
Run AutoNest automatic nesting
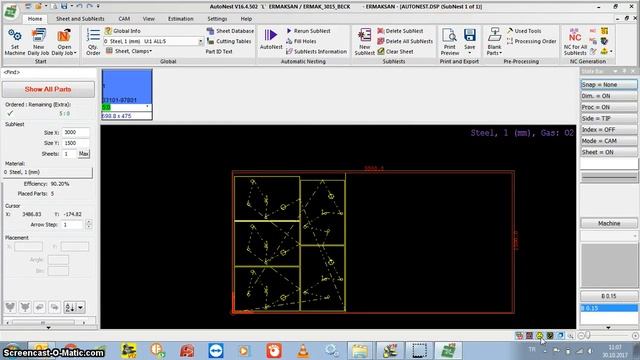(271, 40)
